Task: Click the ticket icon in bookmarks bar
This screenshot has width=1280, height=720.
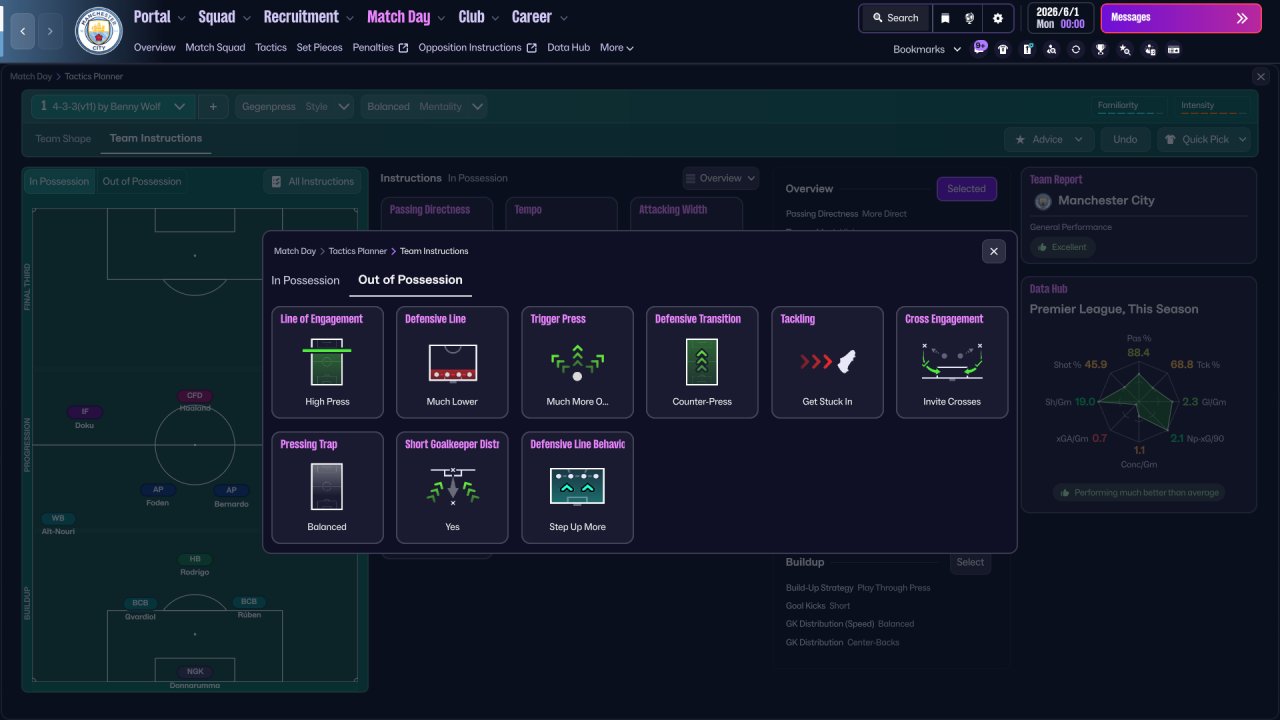Action: pos(1174,49)
